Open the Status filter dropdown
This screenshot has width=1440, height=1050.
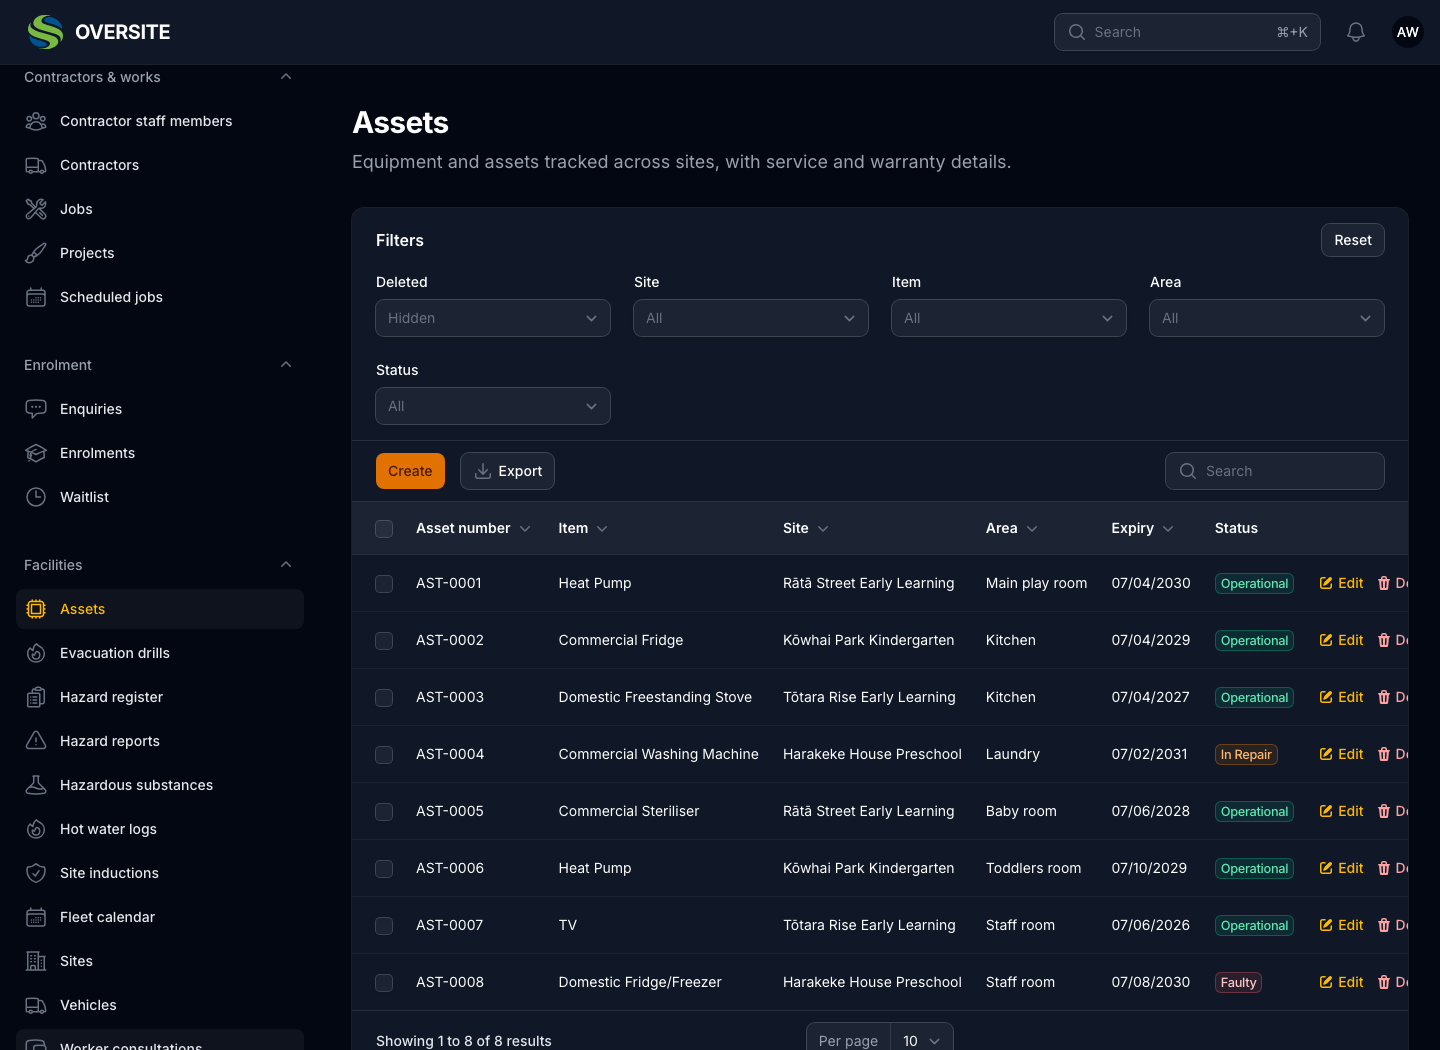[x=493, y=406]
